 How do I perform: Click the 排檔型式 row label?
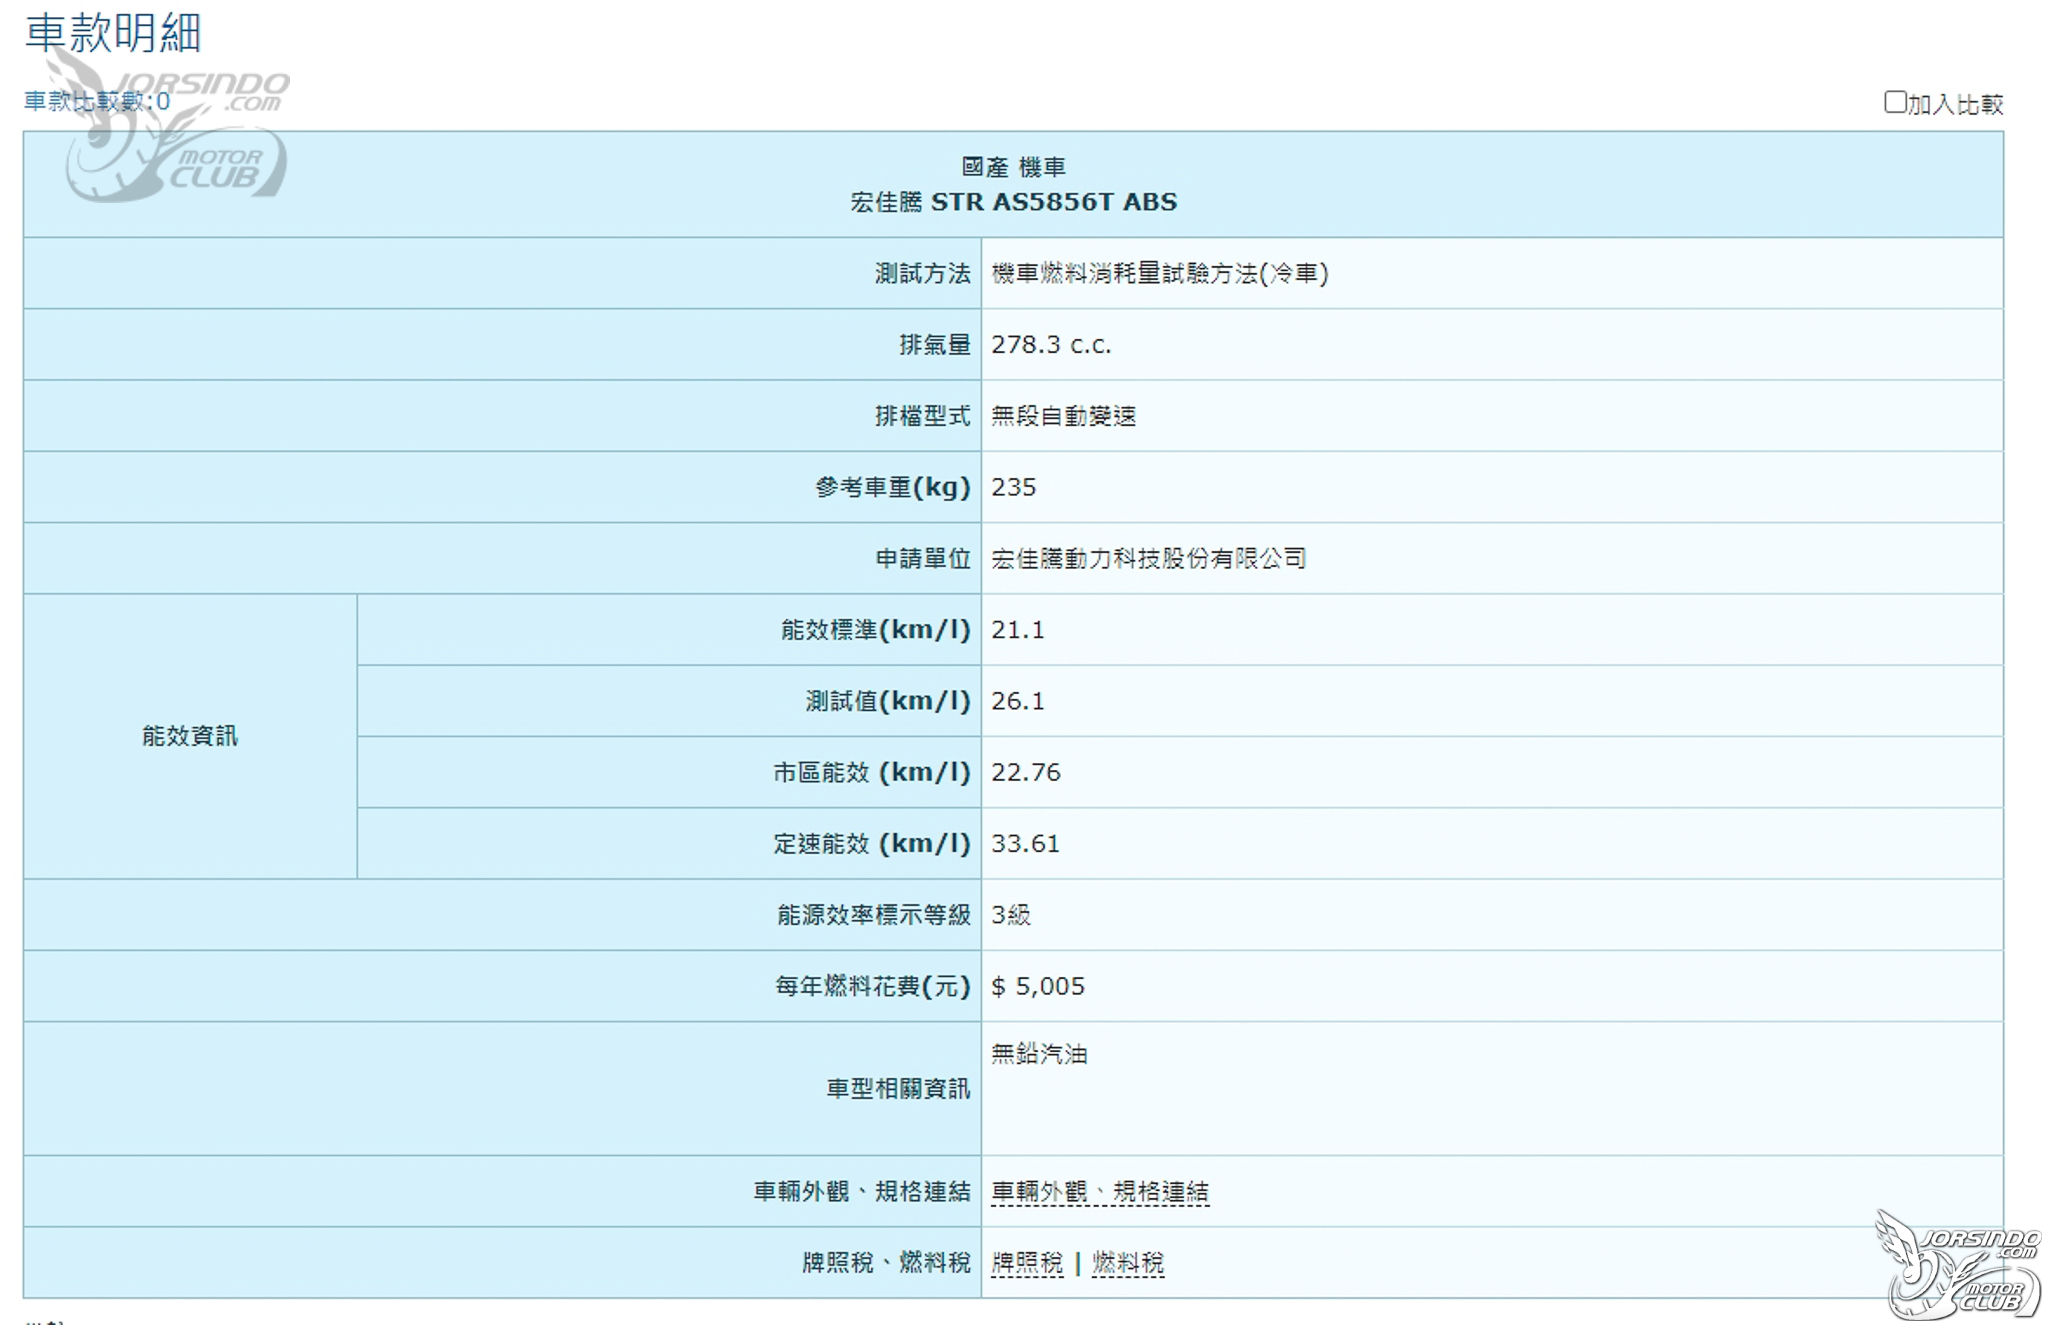(x=922, y=416)
